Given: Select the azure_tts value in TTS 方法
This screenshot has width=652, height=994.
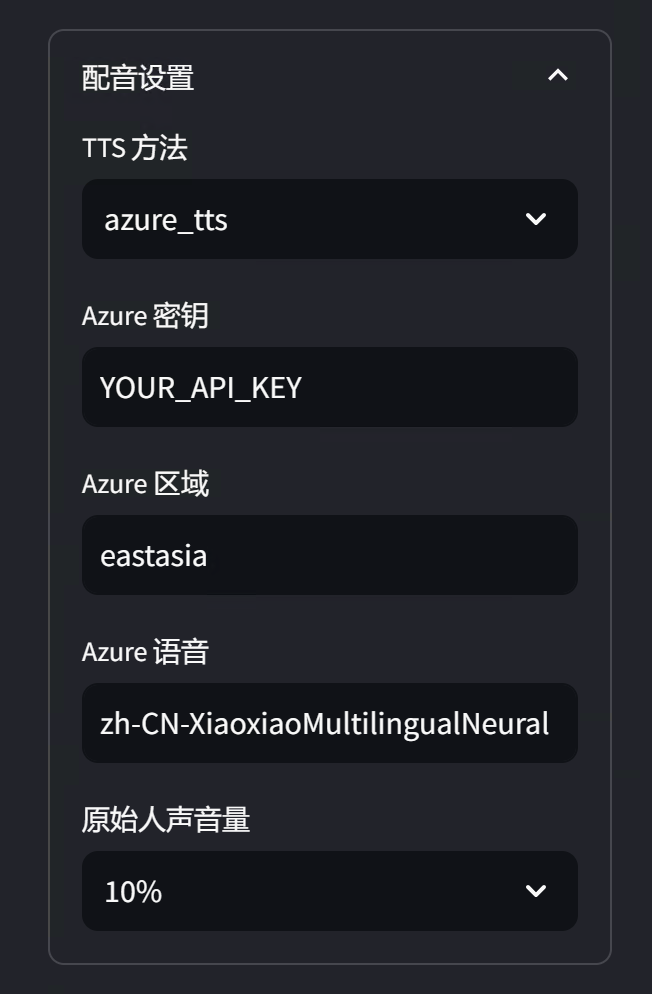Looking at the screenshot, I should coord(166,220).
